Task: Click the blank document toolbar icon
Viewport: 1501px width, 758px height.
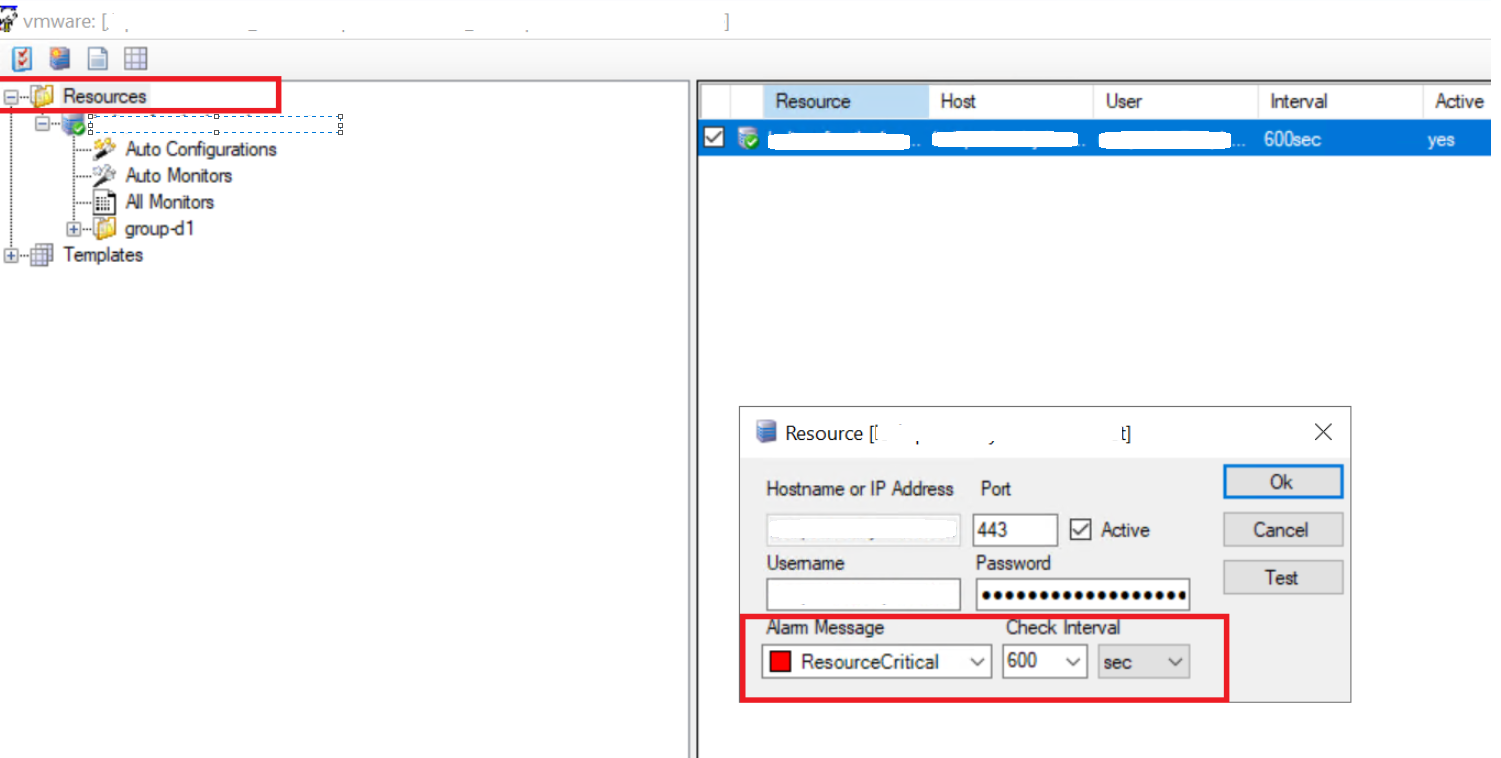Action: tap(98, 58)
